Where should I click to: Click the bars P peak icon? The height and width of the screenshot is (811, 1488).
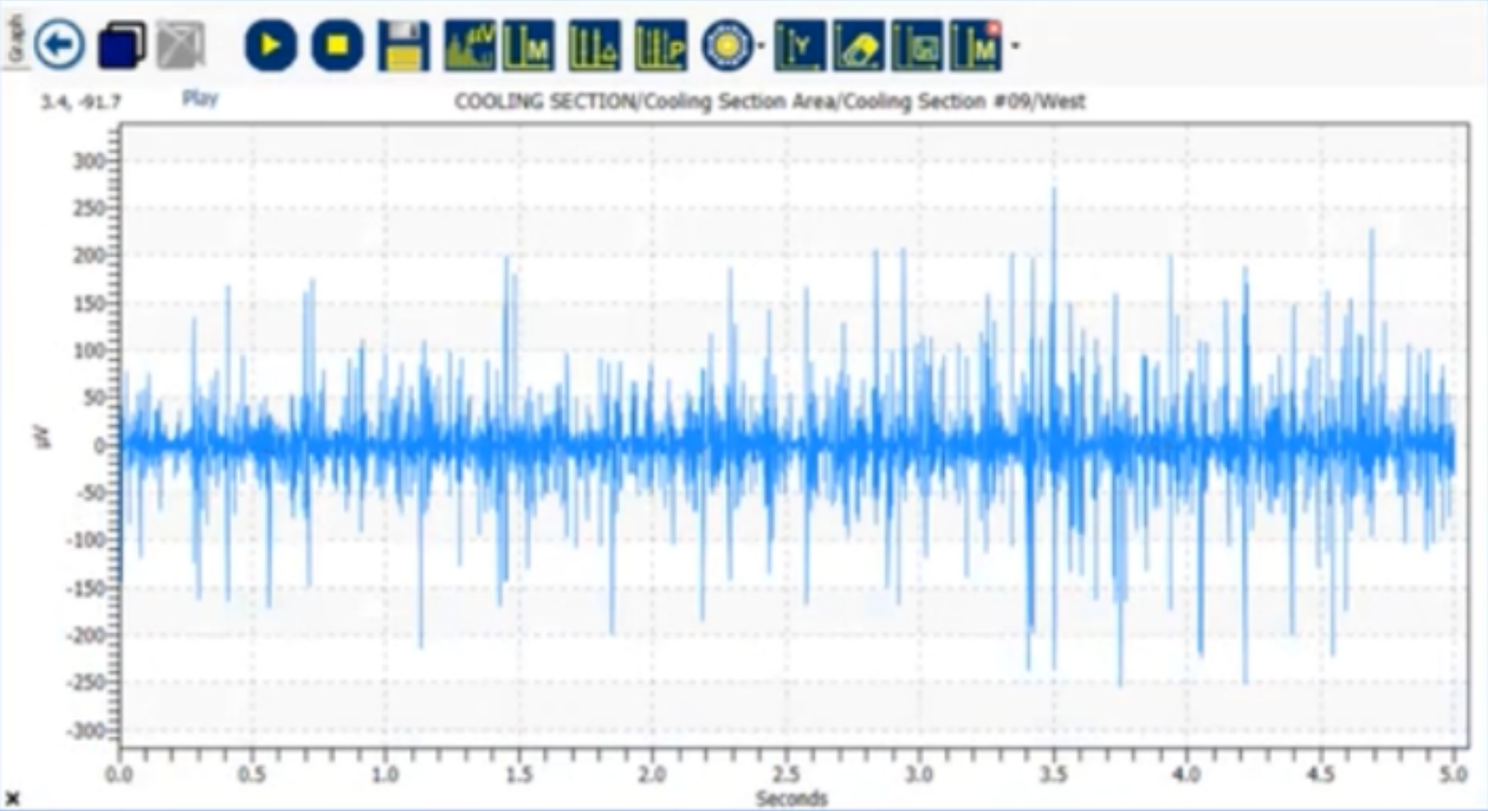click(x=660, y=46)
